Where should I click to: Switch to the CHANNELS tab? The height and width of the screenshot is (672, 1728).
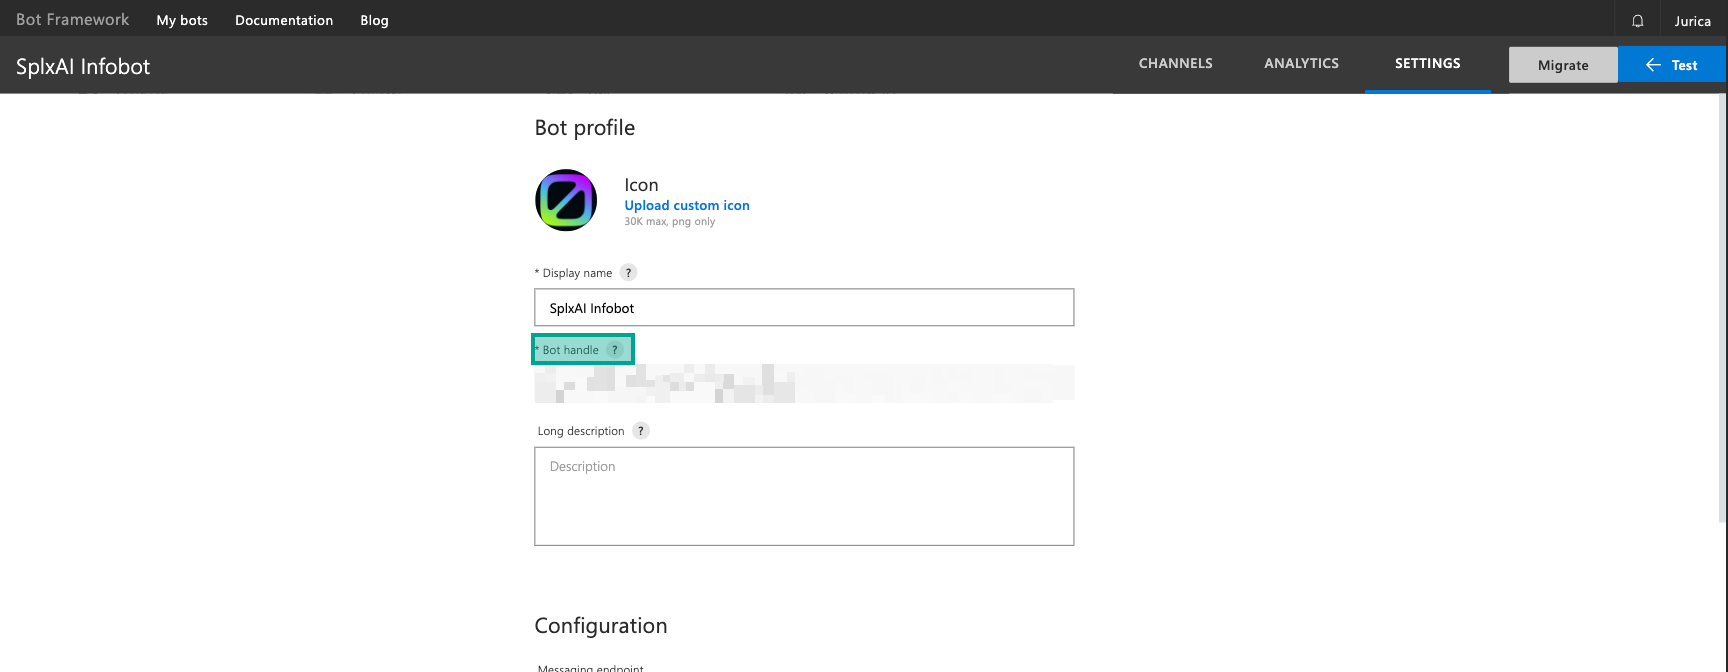click(x=1175, y=63)
